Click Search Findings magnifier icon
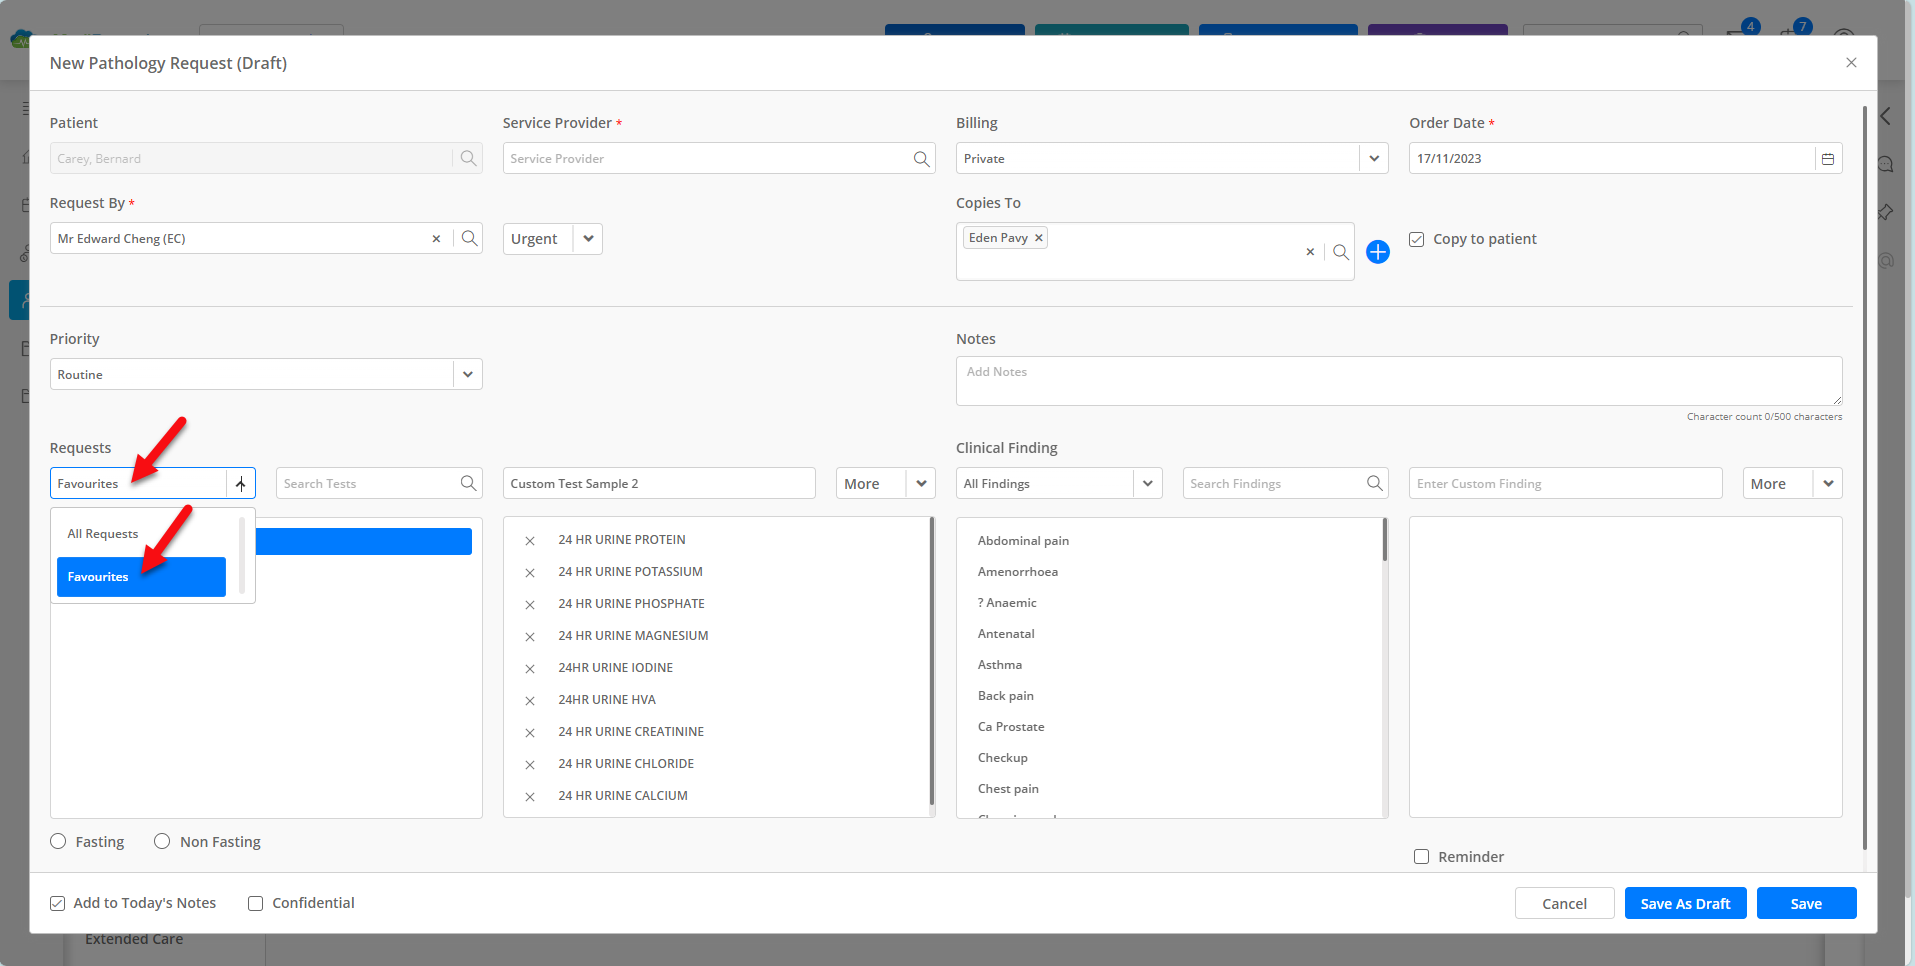The image size is (1915, 966). [1375, 483]
